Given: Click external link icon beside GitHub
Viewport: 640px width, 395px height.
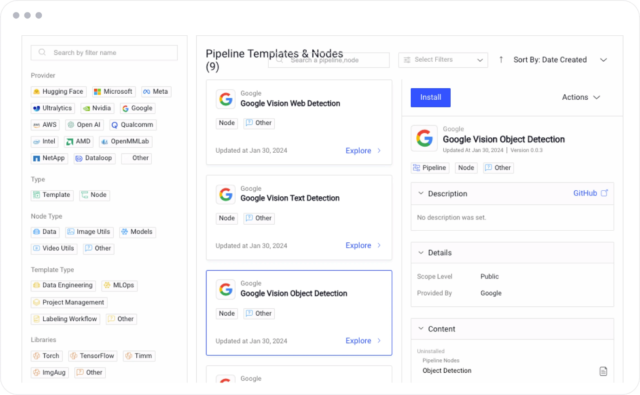Looking at the screenshot, I should (604, 193).
